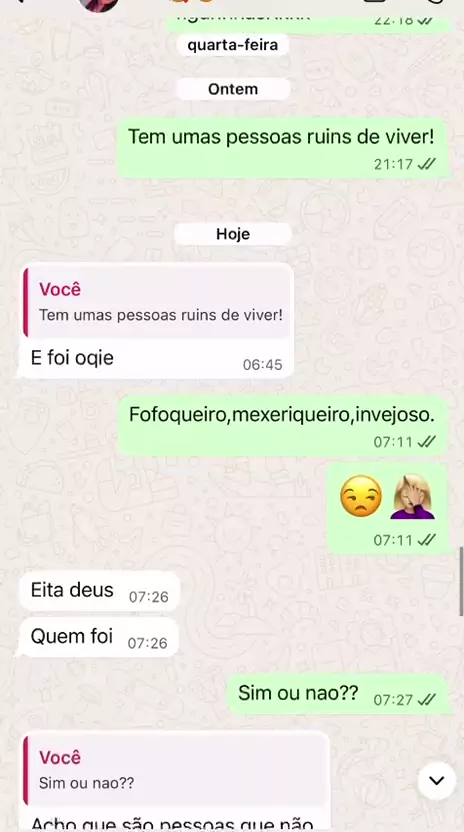The image size is (464, 832).
Task: Tap the double check marks beside 07:27
Action: tap(426, 700)
